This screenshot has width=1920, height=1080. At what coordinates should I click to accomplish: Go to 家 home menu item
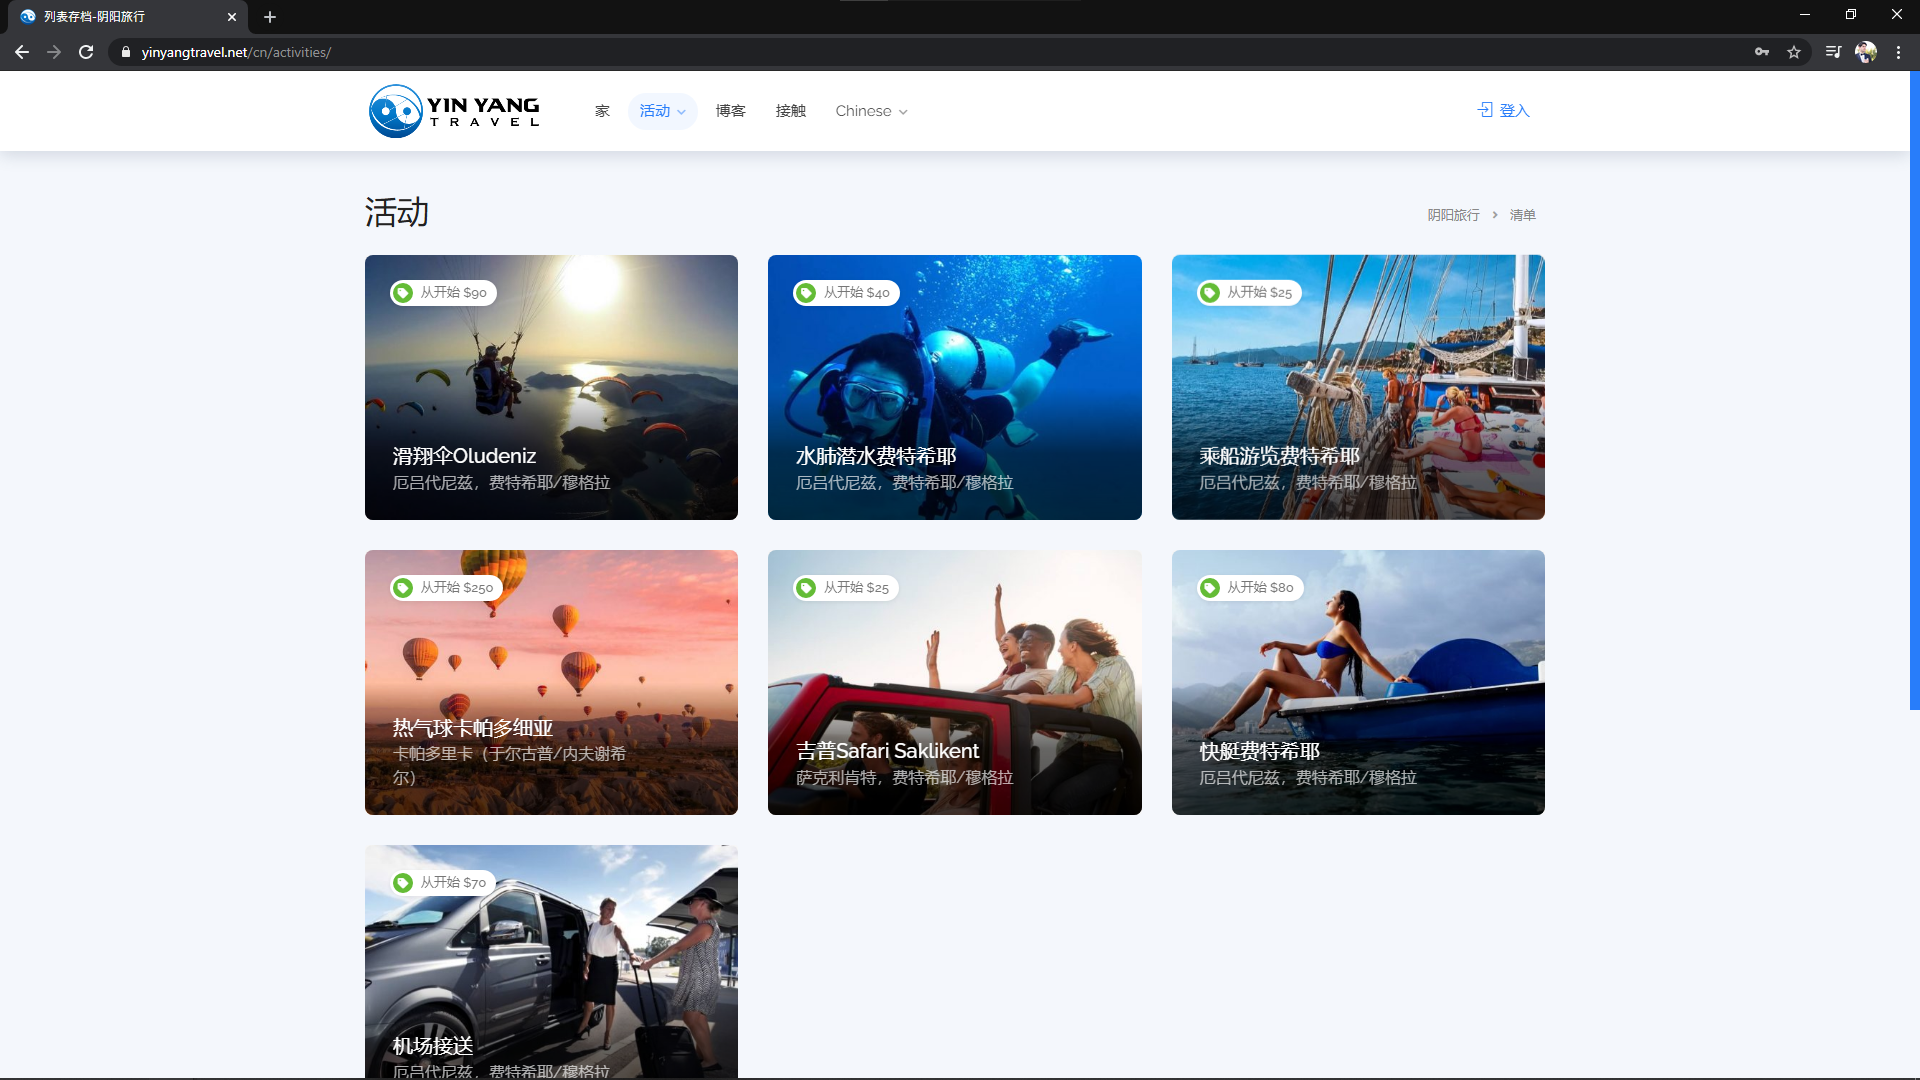[x=602, y=111]
